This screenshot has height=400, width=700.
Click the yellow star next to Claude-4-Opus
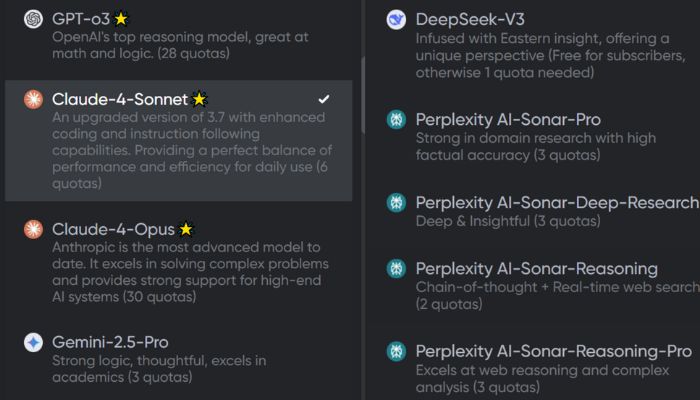coord(186,229)
